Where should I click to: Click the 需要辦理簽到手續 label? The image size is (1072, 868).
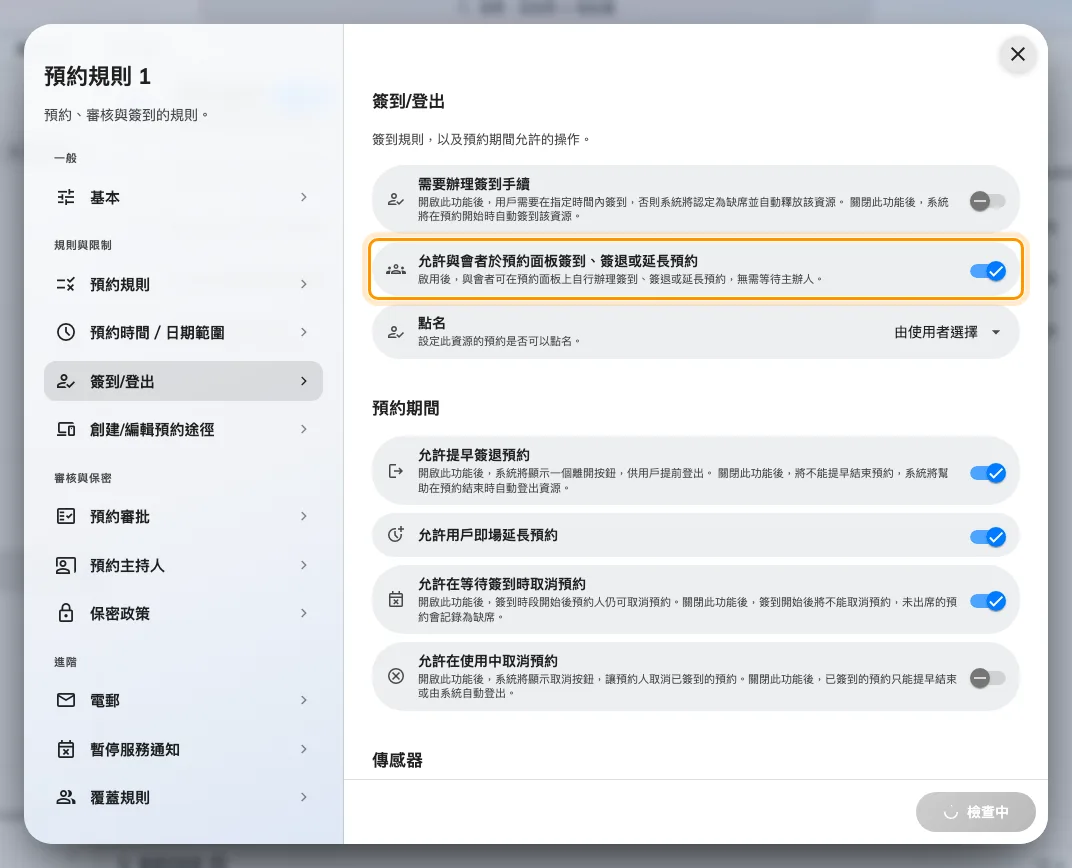click(x=474, y=184)
